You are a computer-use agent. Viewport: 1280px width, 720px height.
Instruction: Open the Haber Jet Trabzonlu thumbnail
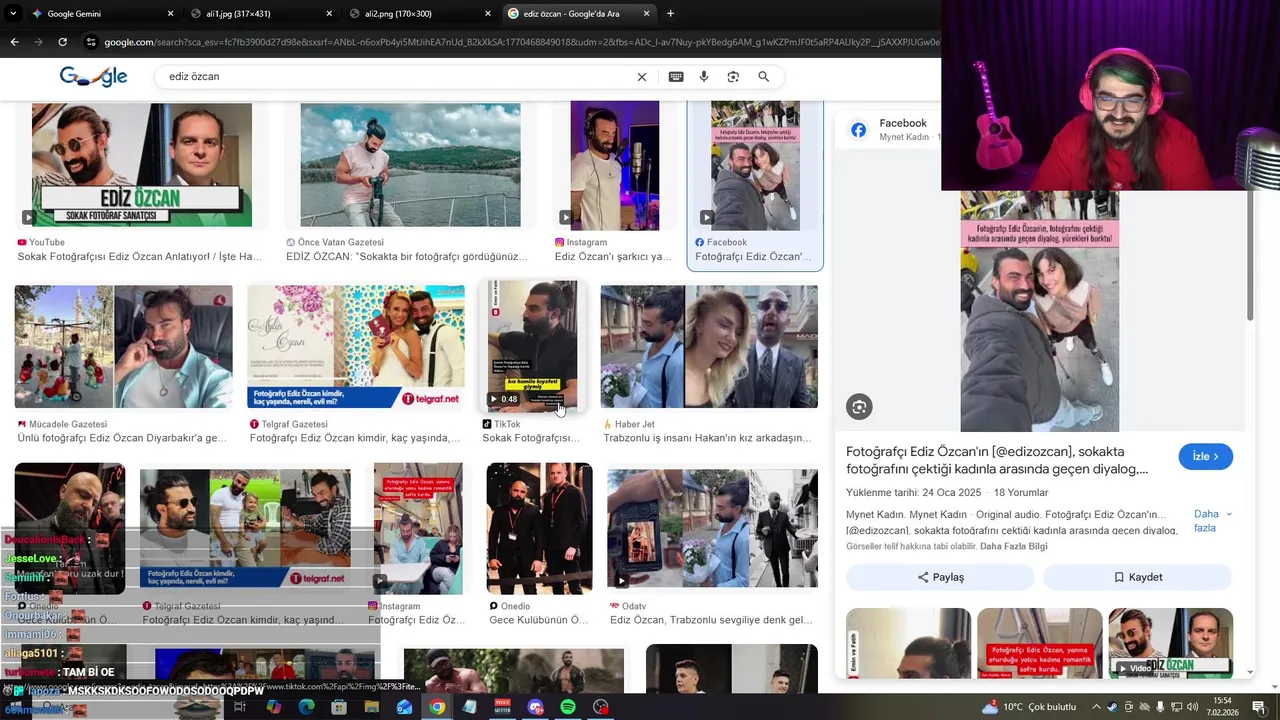(709, 347)
